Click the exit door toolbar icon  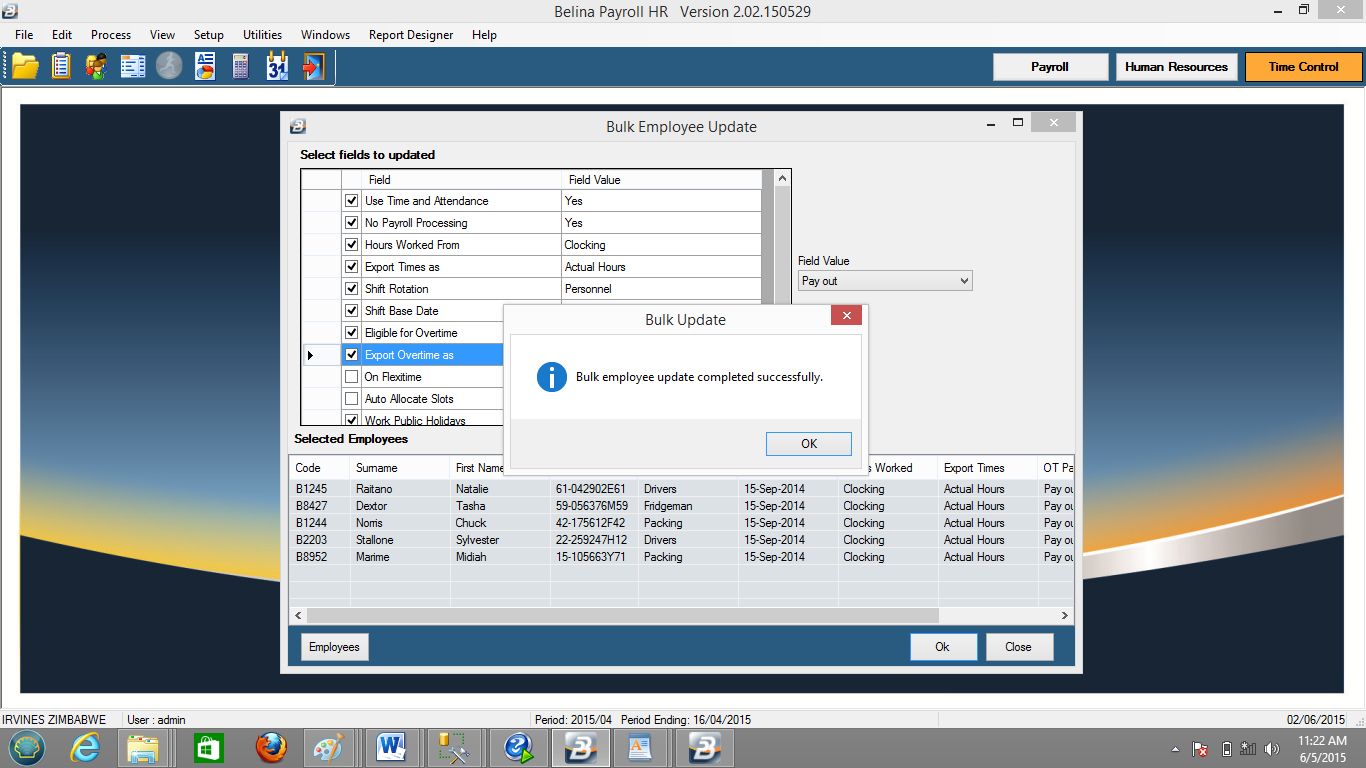click(x=313, y=66)
